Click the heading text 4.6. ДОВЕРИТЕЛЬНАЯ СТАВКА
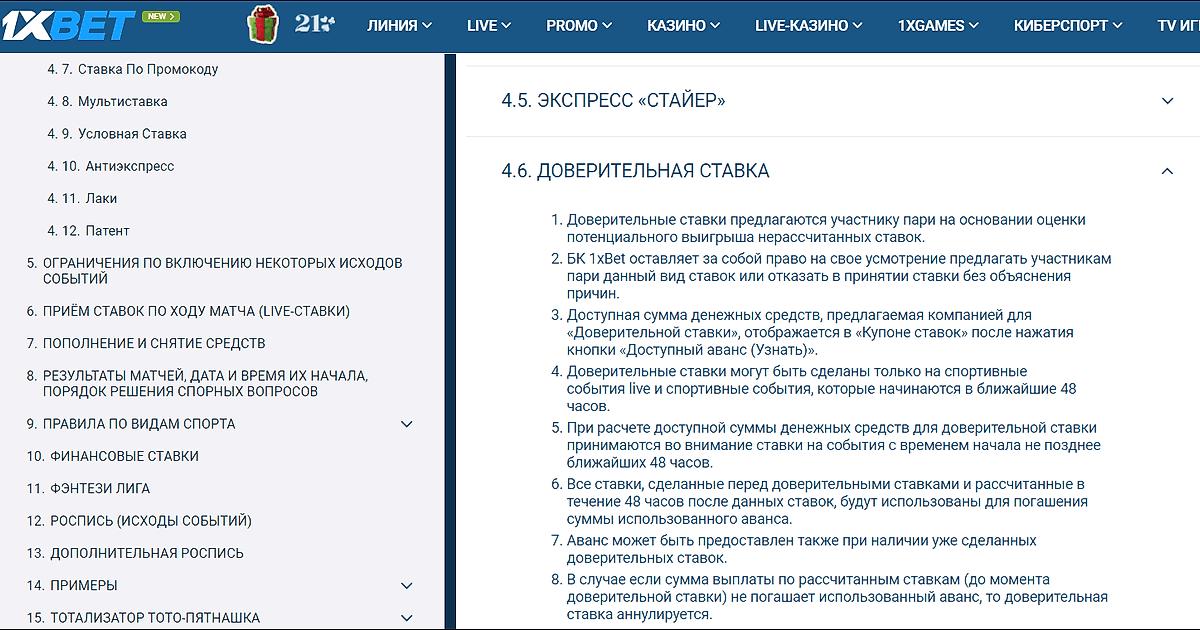 tap(635, 171)
